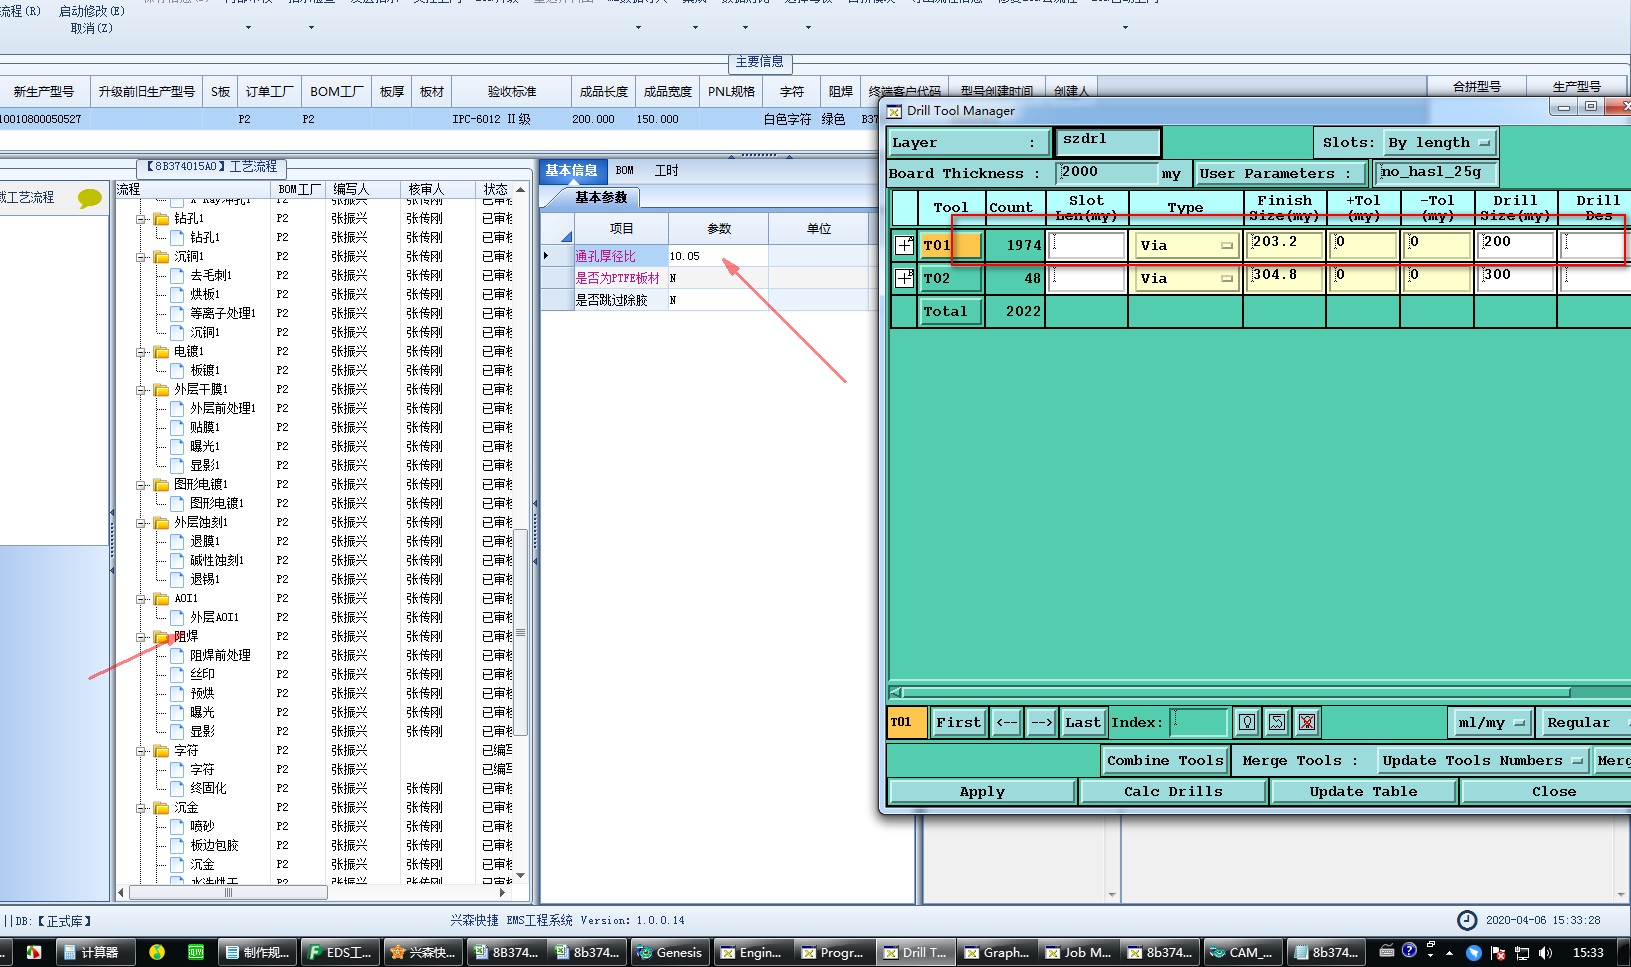
Task: Open the Update Tools Numbers dropdown
Action: point(1482,761)
